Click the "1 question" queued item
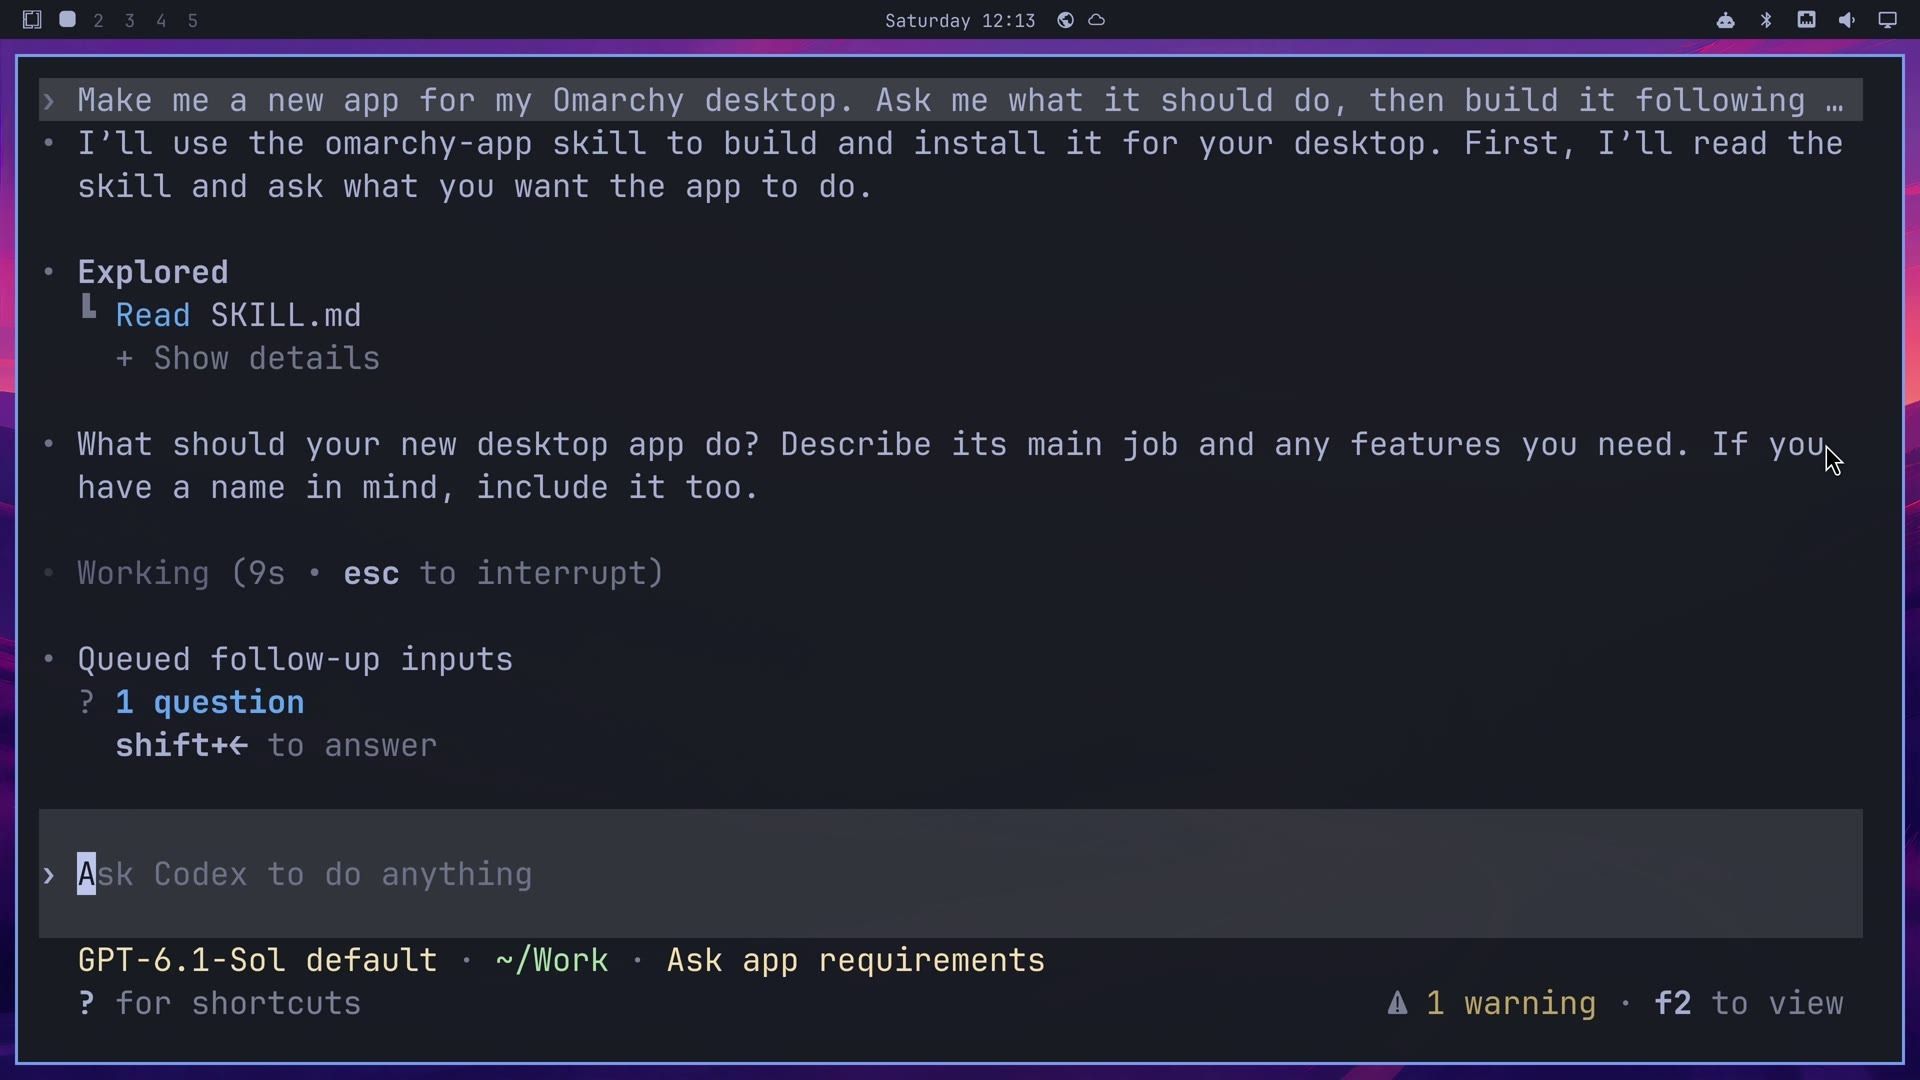 (210, 702)
